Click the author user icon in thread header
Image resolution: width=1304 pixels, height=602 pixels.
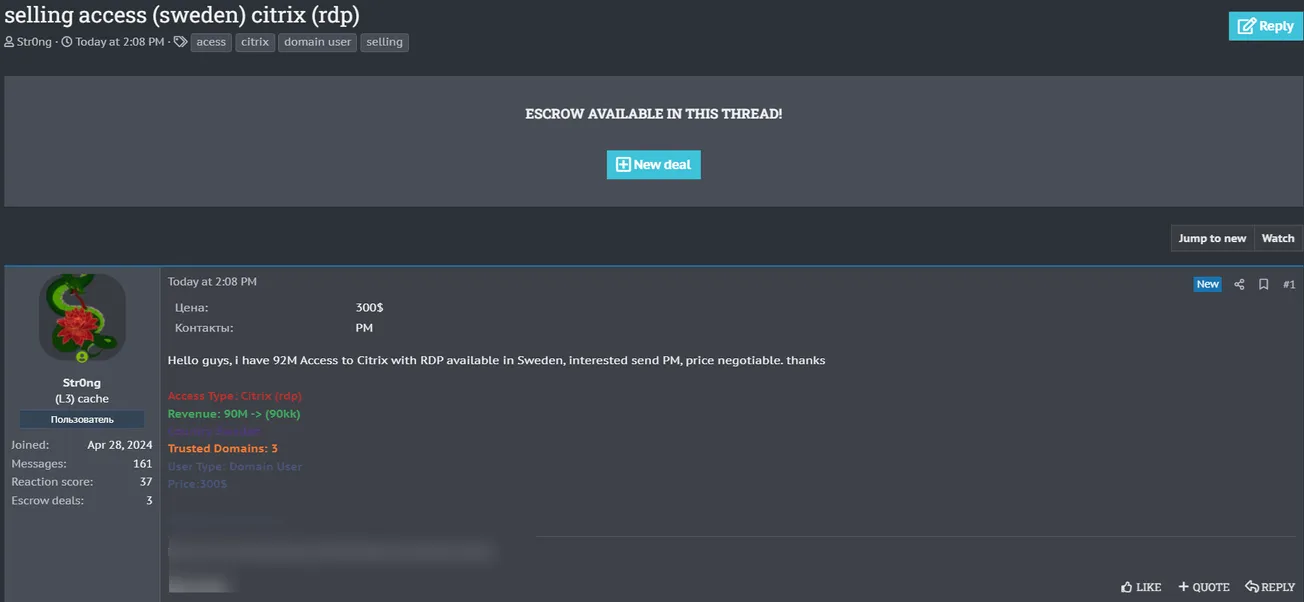tap(9, 42)
